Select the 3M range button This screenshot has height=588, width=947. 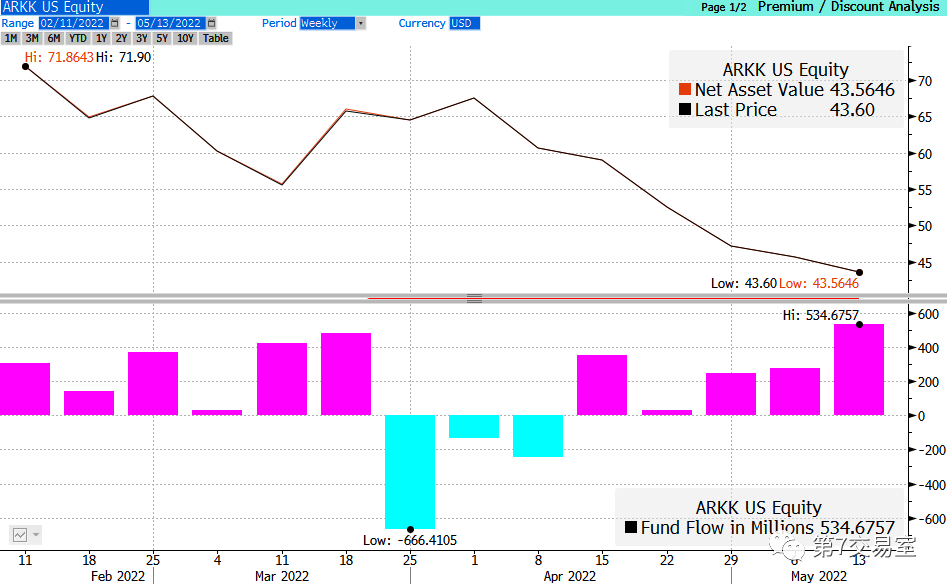32,38
